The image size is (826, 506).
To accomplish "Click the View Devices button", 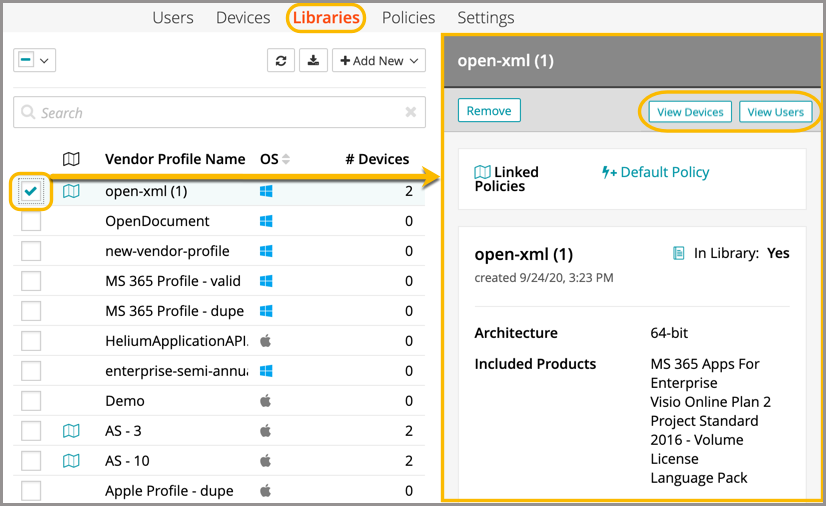I will (x=690, y=112).
